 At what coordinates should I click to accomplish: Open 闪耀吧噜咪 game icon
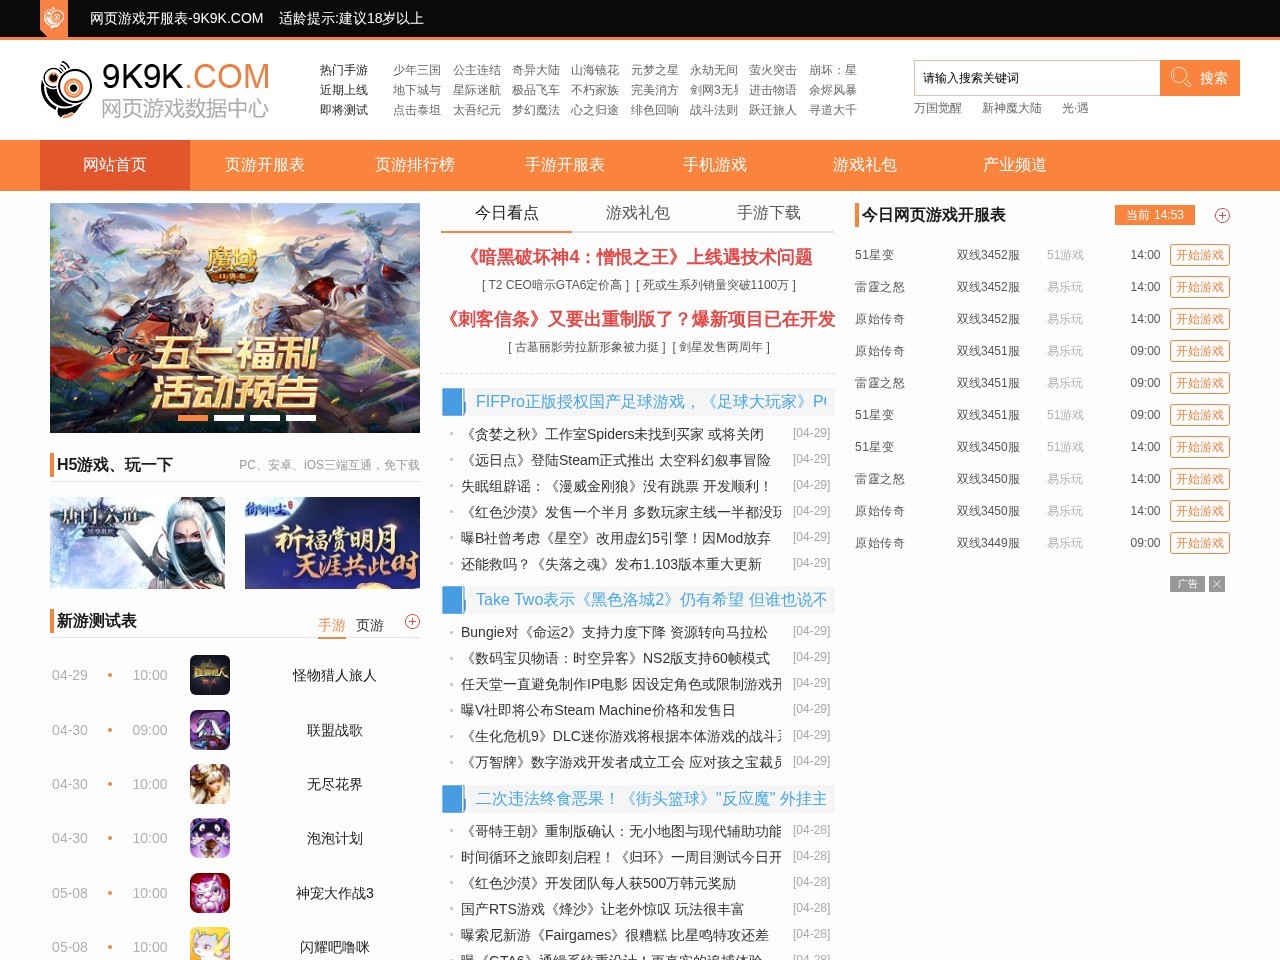pos(210,945)
